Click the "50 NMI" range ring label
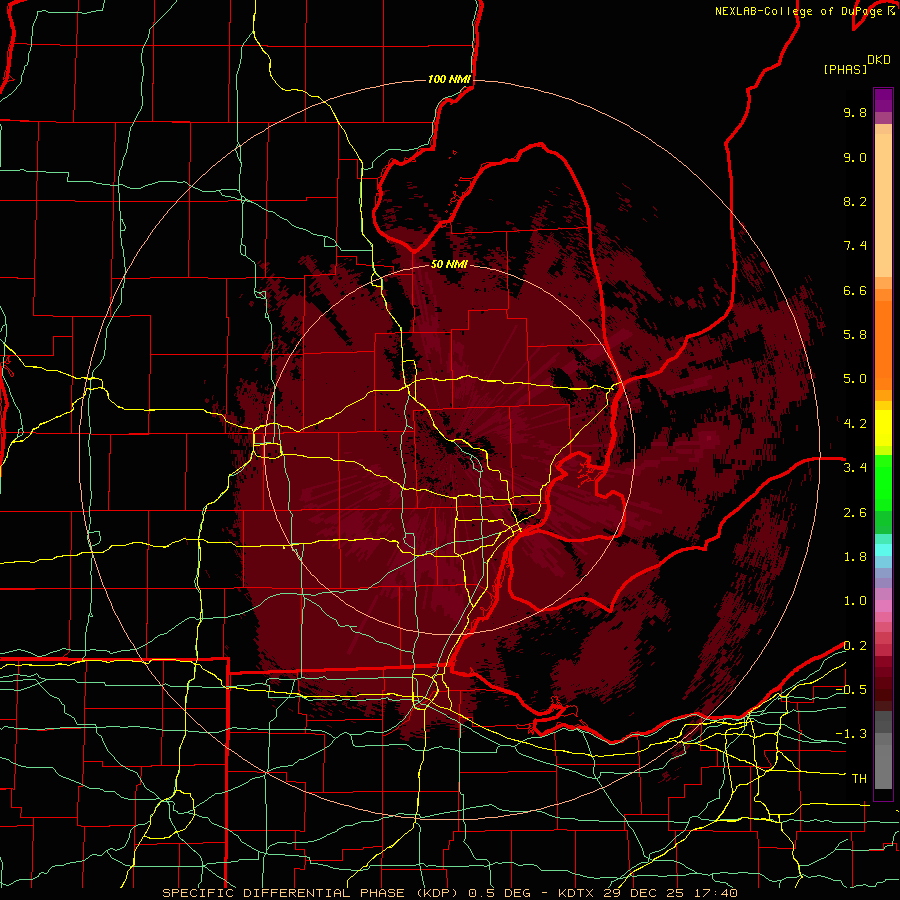The image size is (900, 900). point(449,264)
